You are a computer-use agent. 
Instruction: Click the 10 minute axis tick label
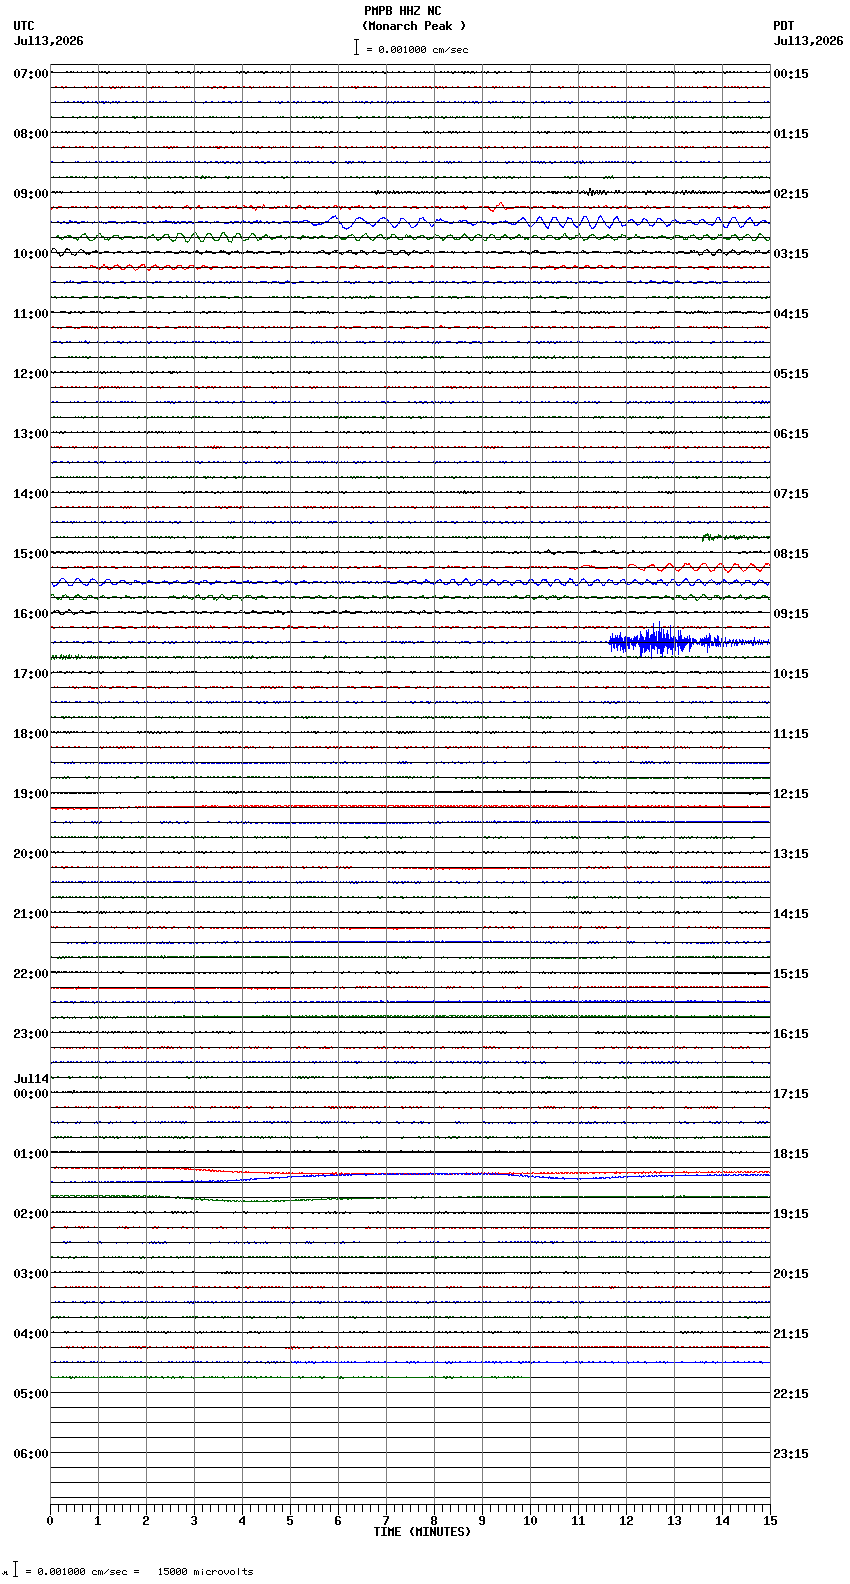tap(530, 1521)
